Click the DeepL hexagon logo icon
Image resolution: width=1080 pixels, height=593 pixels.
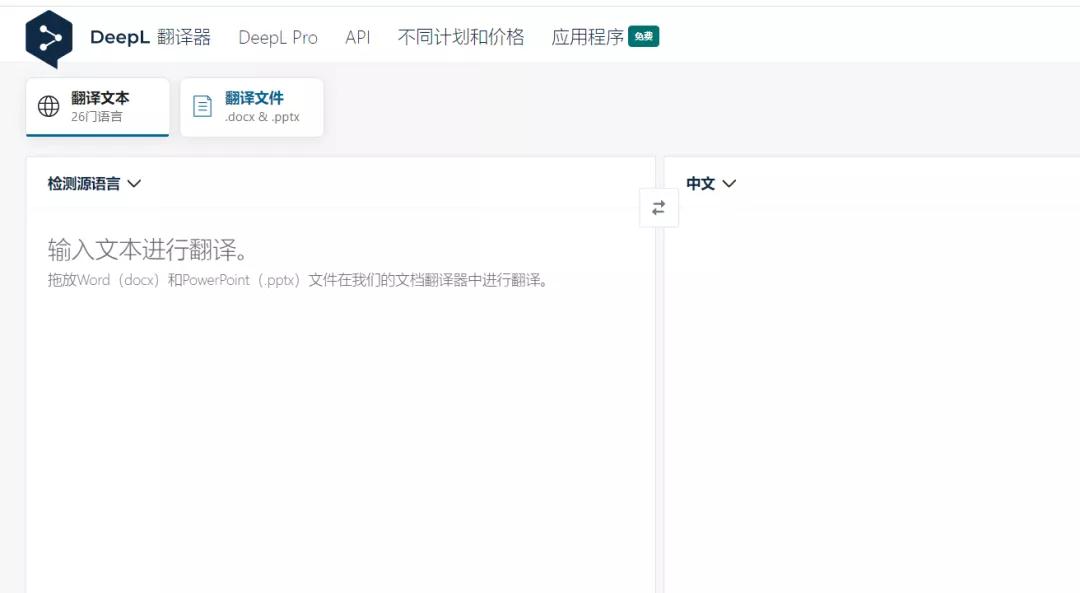(x=49, y=39)
